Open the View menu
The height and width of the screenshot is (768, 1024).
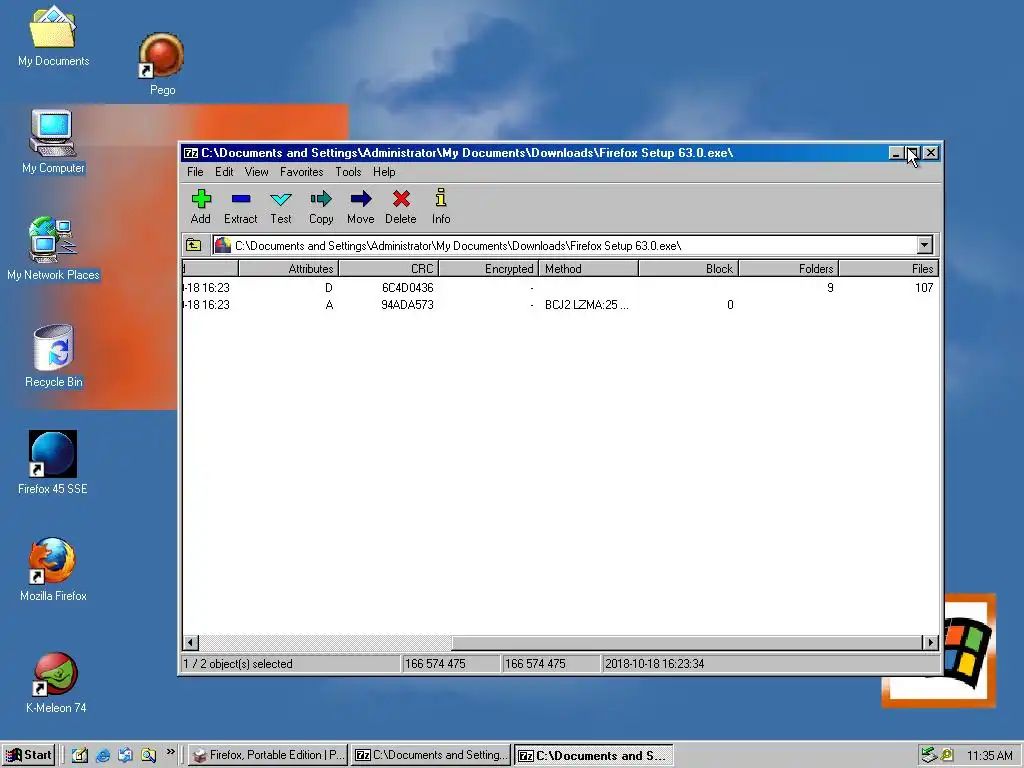pyautogui.click(x=256, y=172)
